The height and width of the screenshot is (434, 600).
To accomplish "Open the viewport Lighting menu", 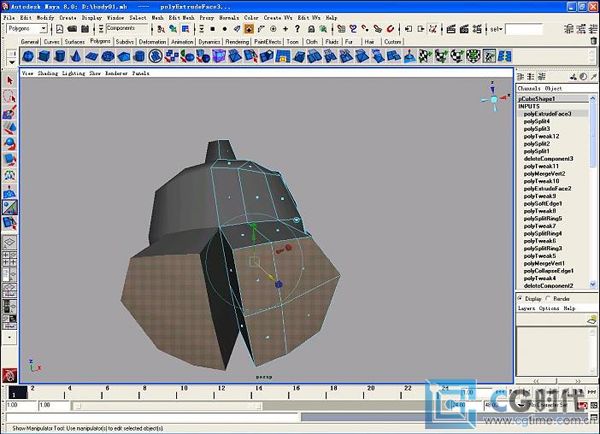I will (x=73, y=73).
